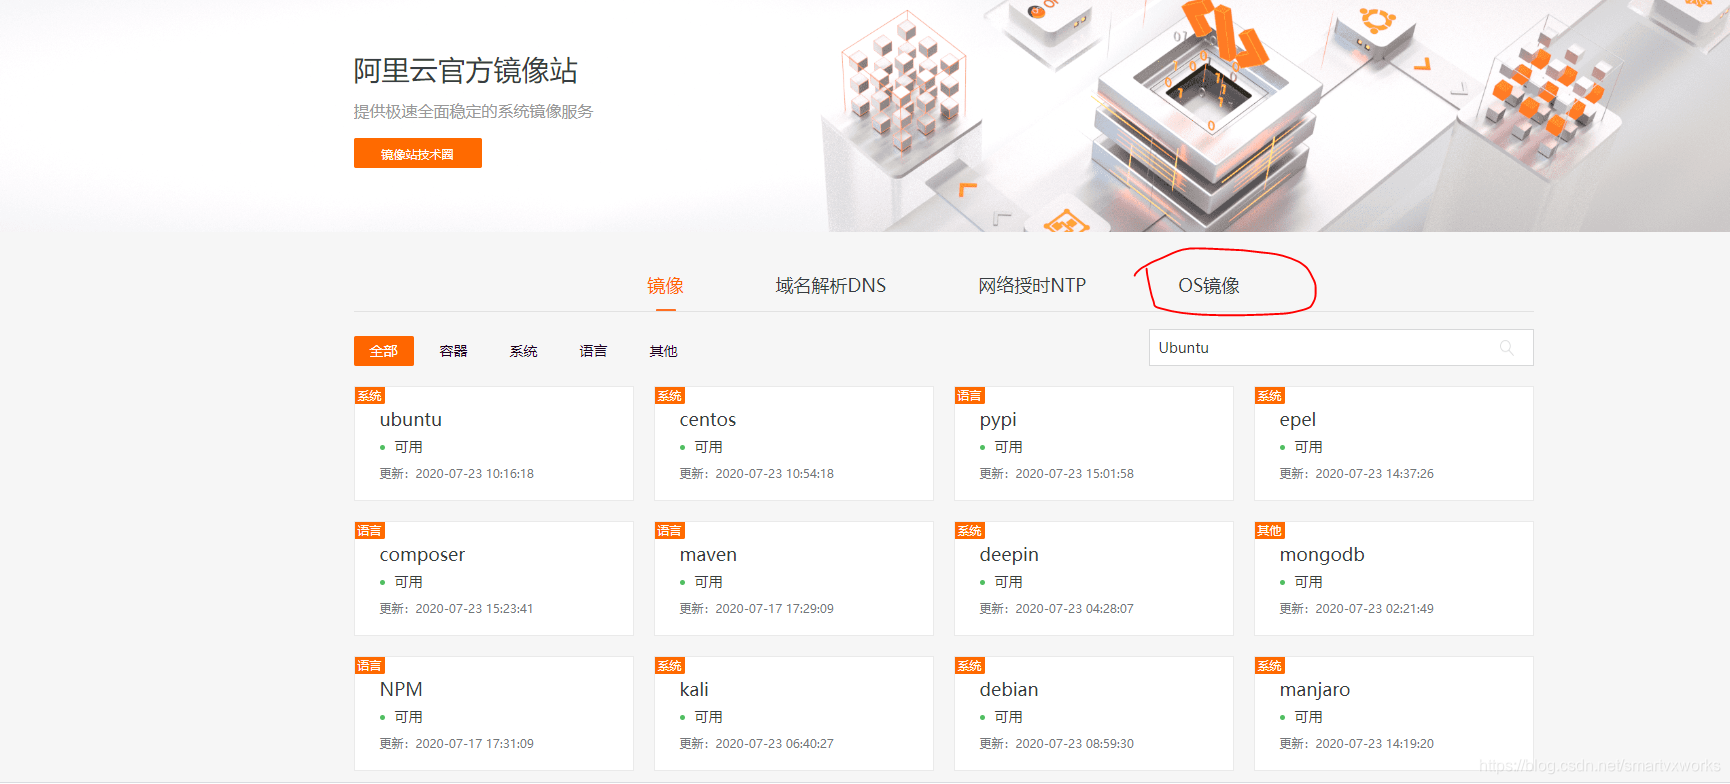Open the ubuntu mirror card
This screenshot has height=784, width=1730.
494,443
